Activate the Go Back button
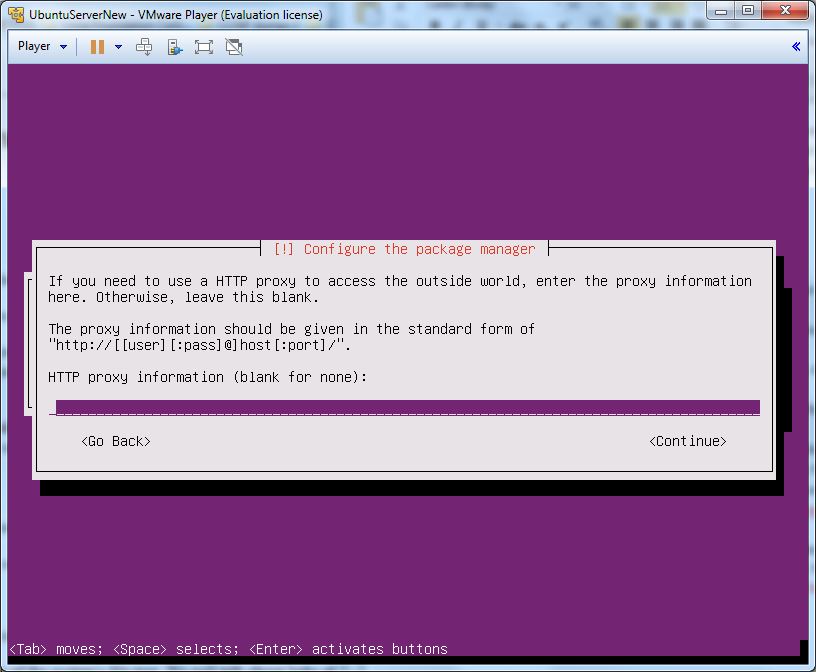This screenshot has width=816, height=672. click(x=116, y=441)
